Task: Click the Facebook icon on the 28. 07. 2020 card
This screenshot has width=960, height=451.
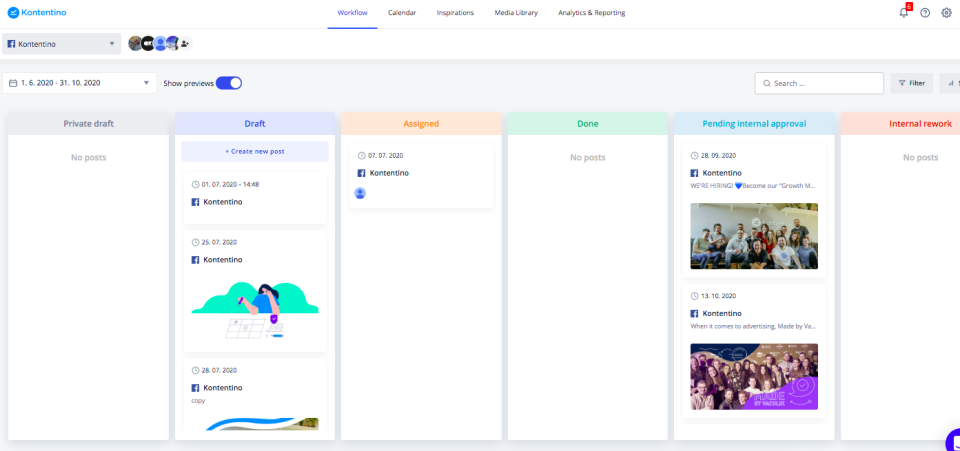Action: [196, 387]
